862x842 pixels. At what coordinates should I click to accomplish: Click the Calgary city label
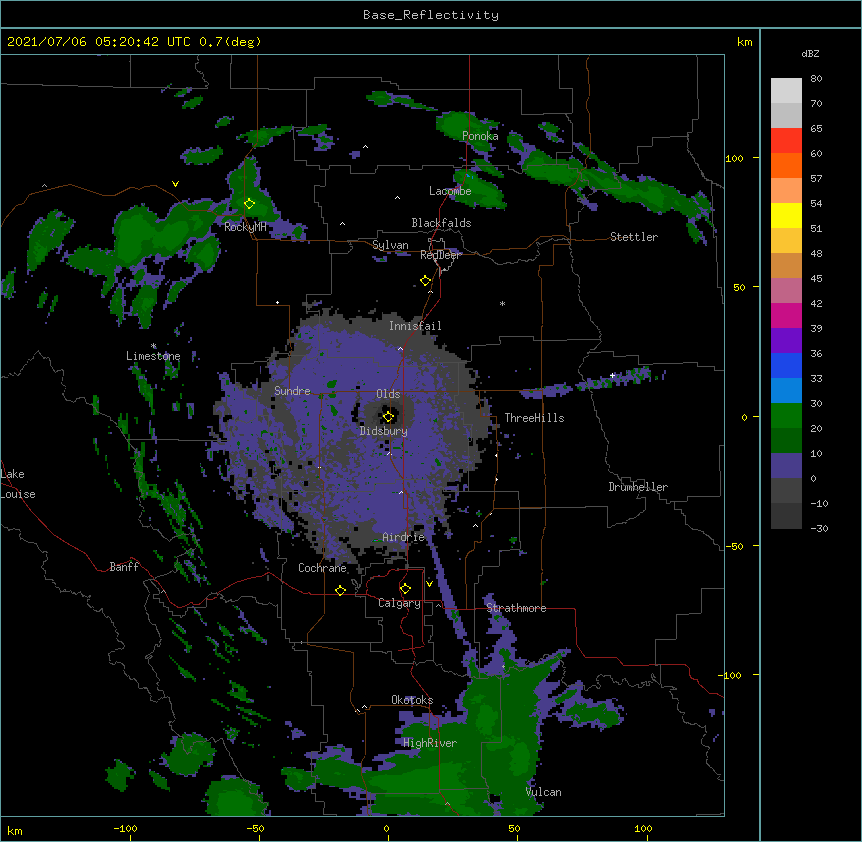tap(399, 603)
